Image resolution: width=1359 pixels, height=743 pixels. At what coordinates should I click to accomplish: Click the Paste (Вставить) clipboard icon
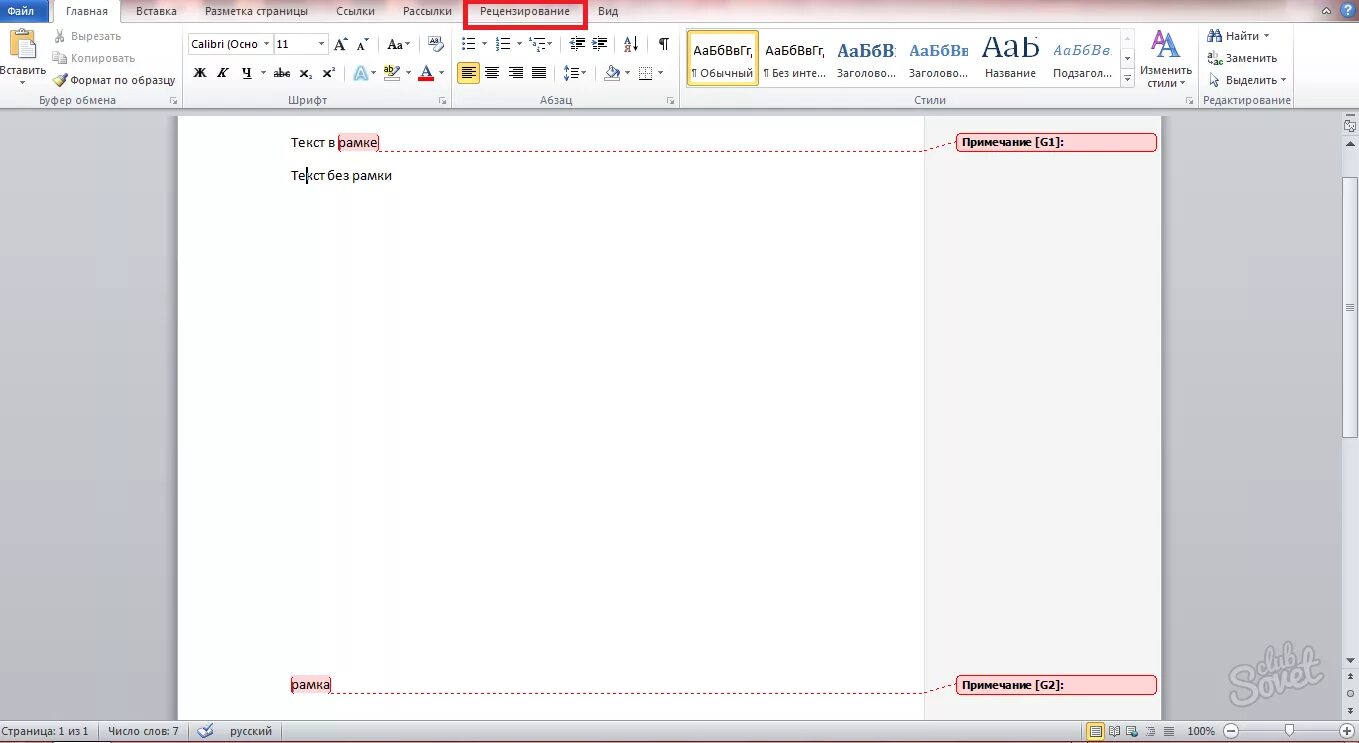click(22, 46)
